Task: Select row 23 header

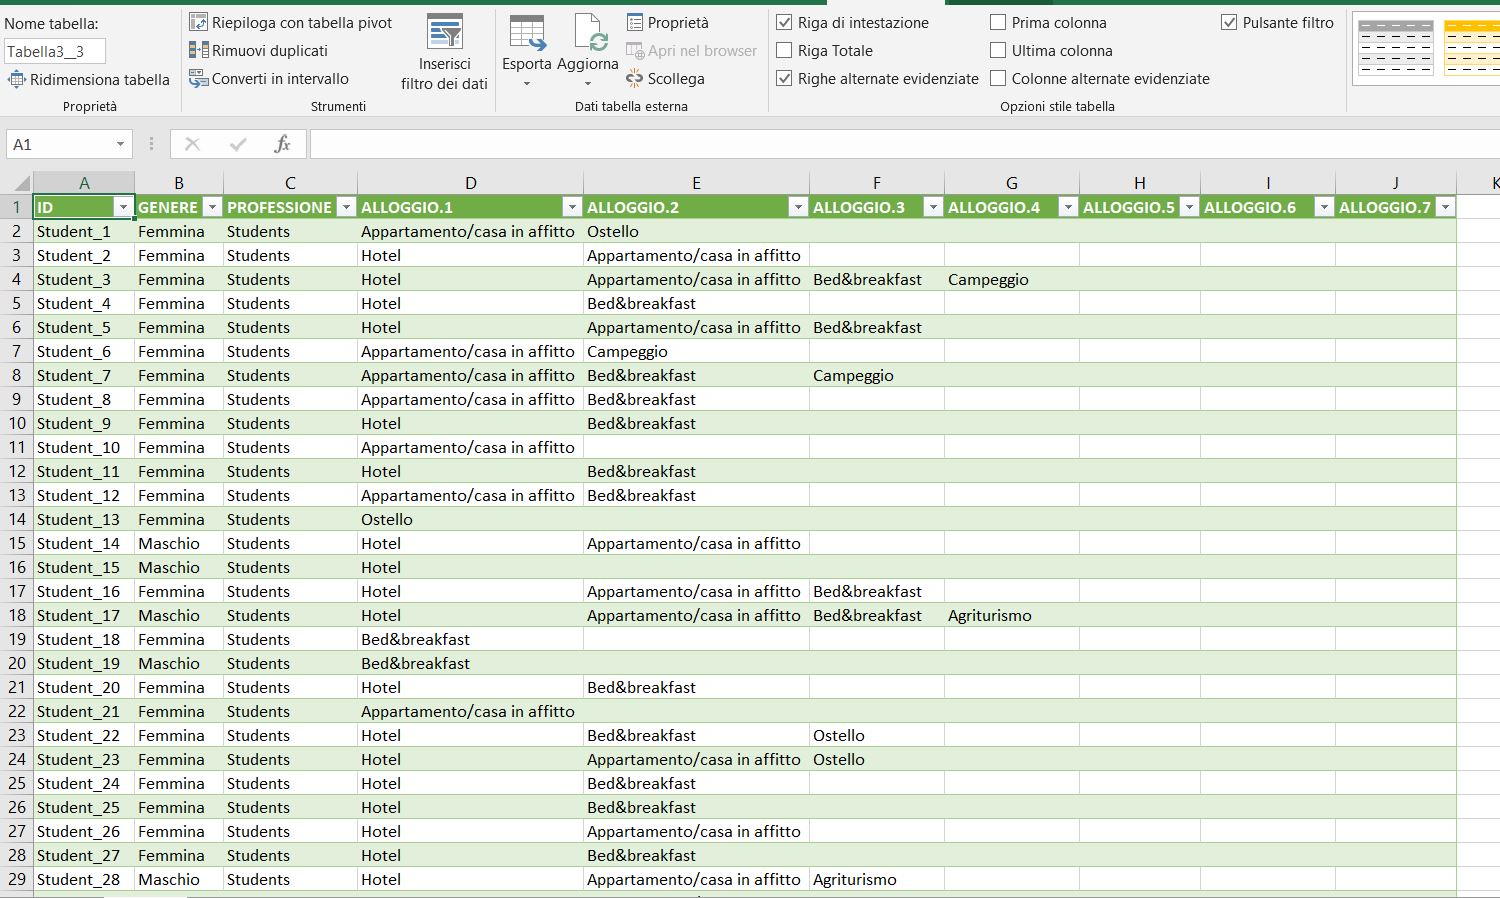Action: click(17, 735)
